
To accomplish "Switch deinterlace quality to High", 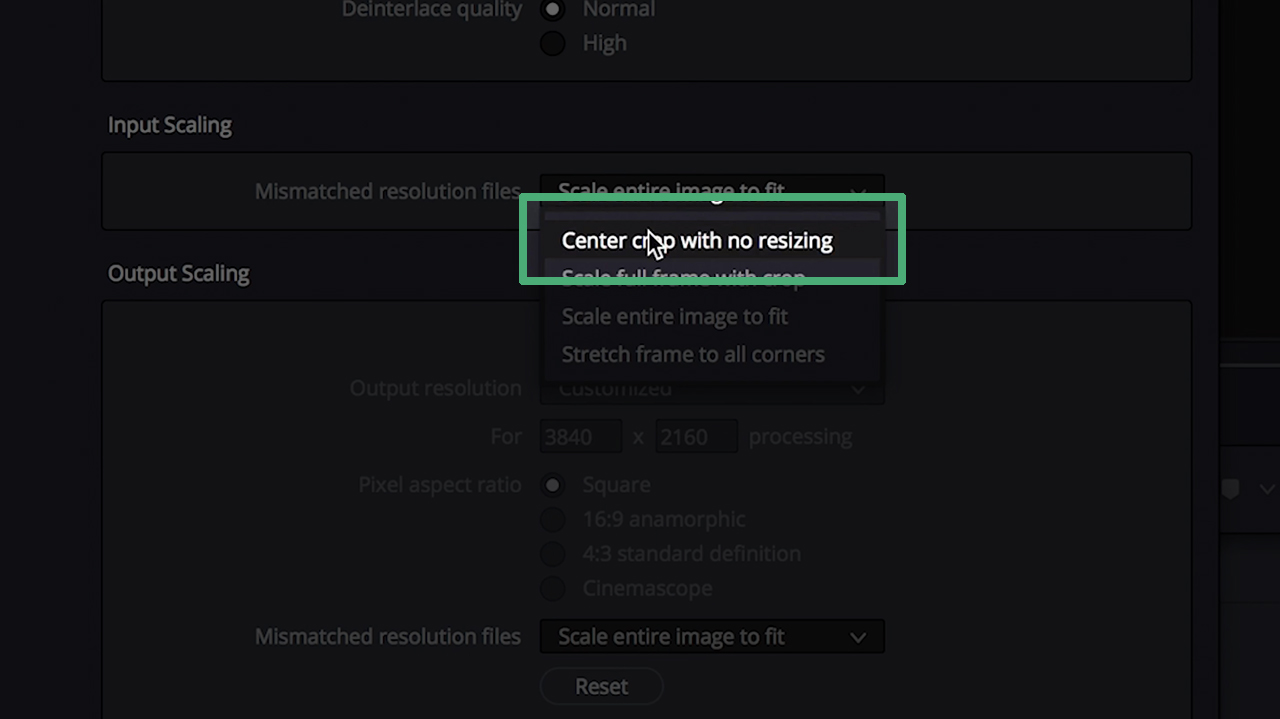I will [x=553, y=43].
